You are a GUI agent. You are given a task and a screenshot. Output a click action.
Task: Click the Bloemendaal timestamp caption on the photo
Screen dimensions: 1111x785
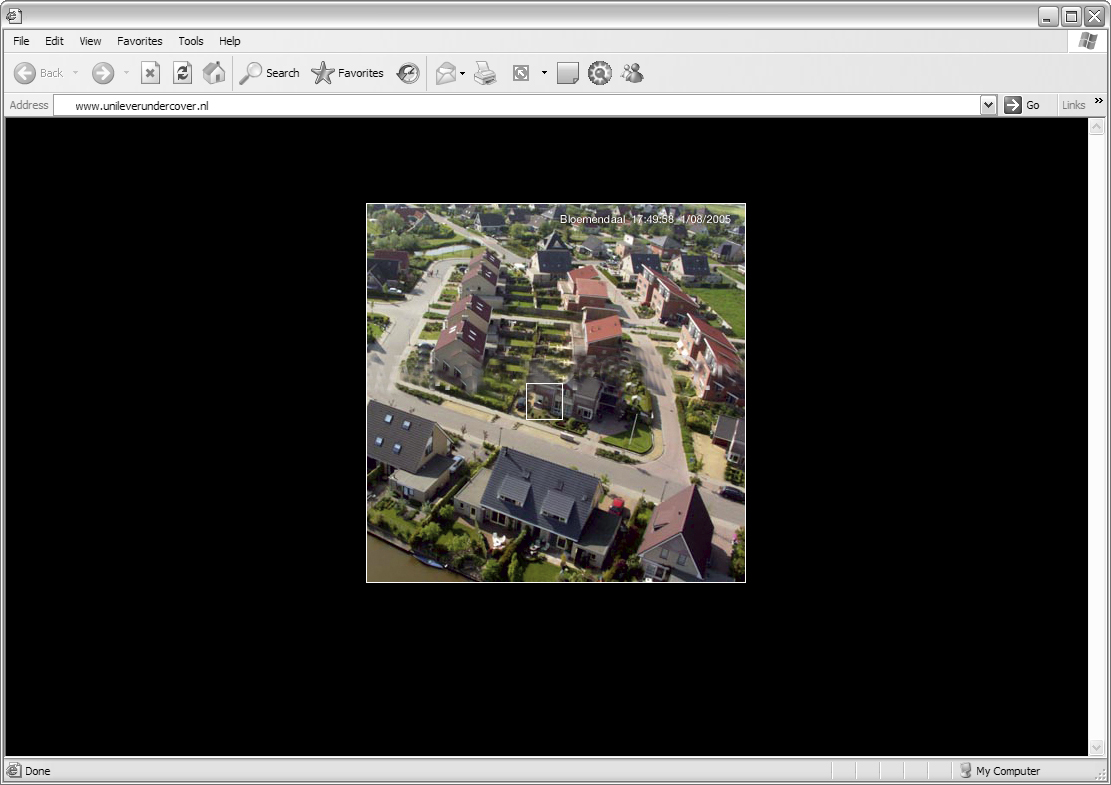click(x=645, y=220)
